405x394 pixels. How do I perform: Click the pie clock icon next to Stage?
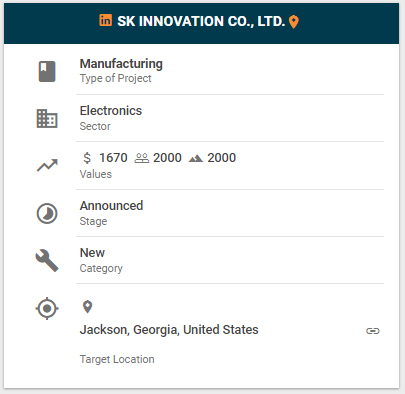47,213
